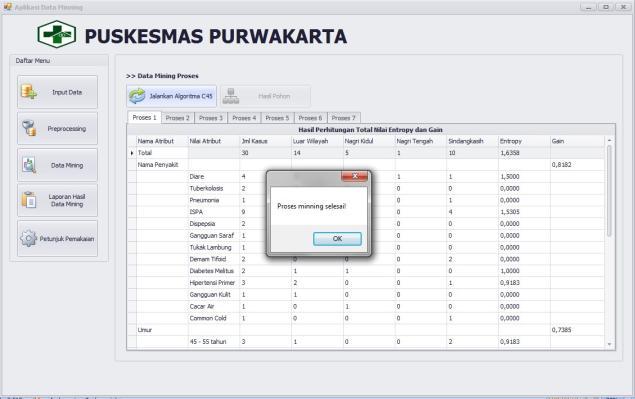The width and height of the screenshot is (635, 399).
Task: Select the Gangguan Kulit cell
Action: (214, 294)
